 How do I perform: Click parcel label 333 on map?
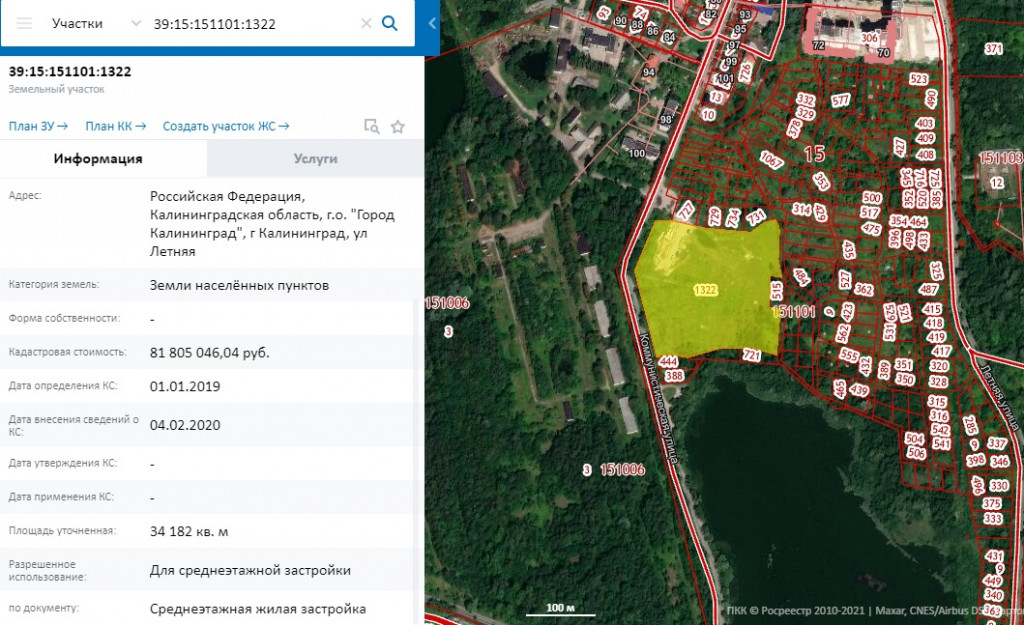pyautogui.click(x=993, y=519)
